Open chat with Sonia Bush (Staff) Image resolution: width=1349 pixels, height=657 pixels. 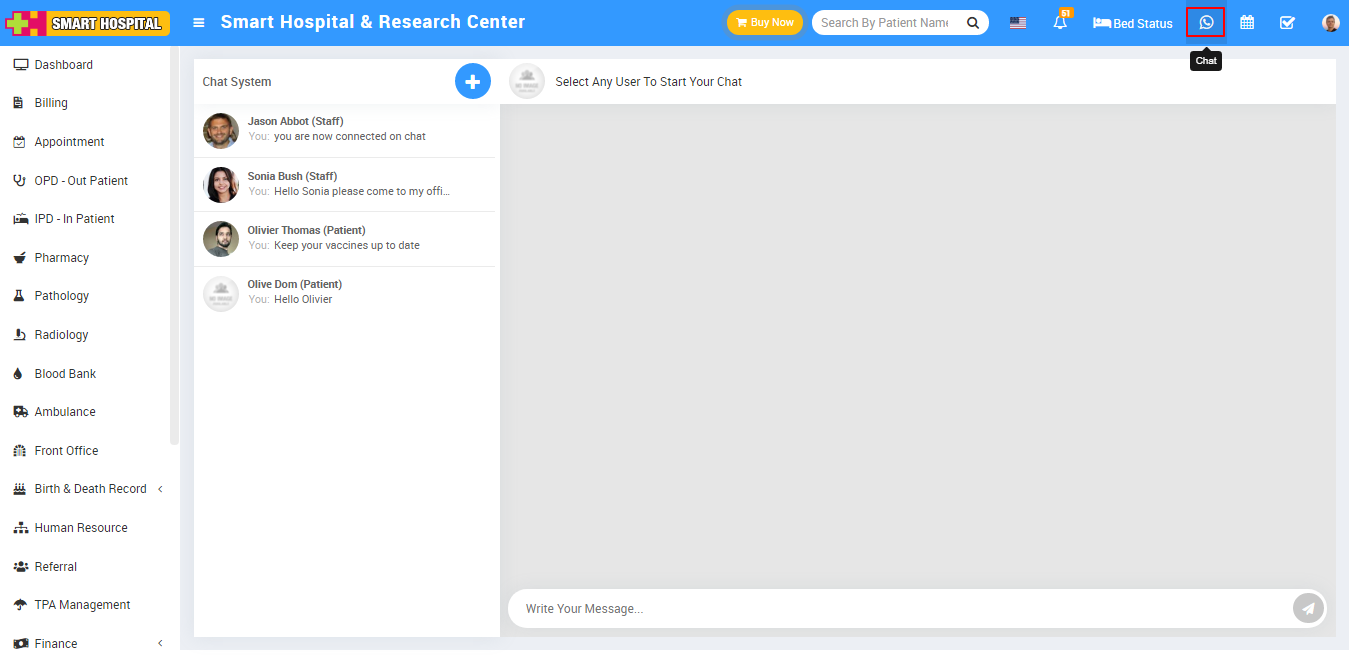(x=345, y=184)
